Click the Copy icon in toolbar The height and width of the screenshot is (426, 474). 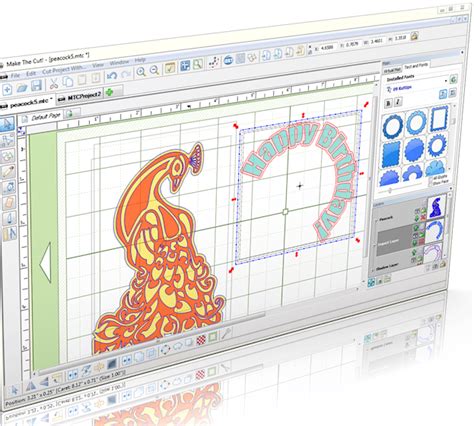pyautogui.click(x=68, y=81)
